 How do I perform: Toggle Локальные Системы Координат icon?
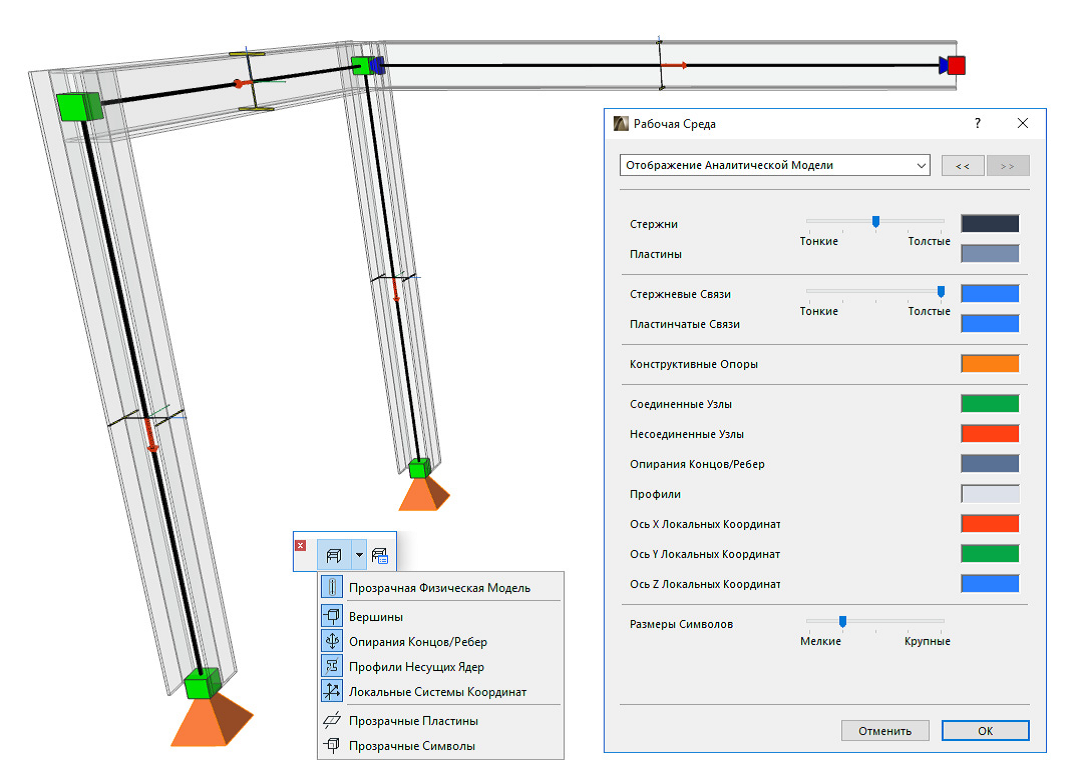click(331, 692)
